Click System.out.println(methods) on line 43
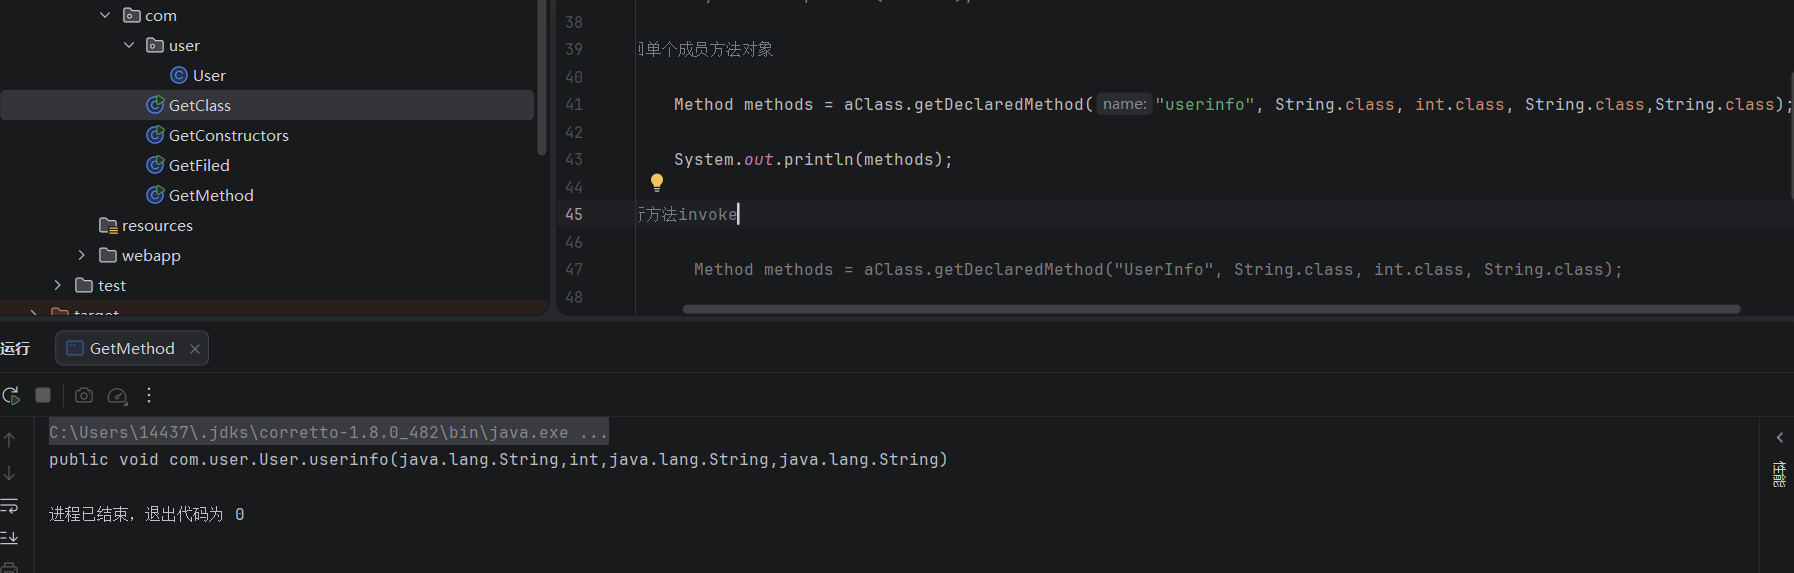 pos(813,159)
